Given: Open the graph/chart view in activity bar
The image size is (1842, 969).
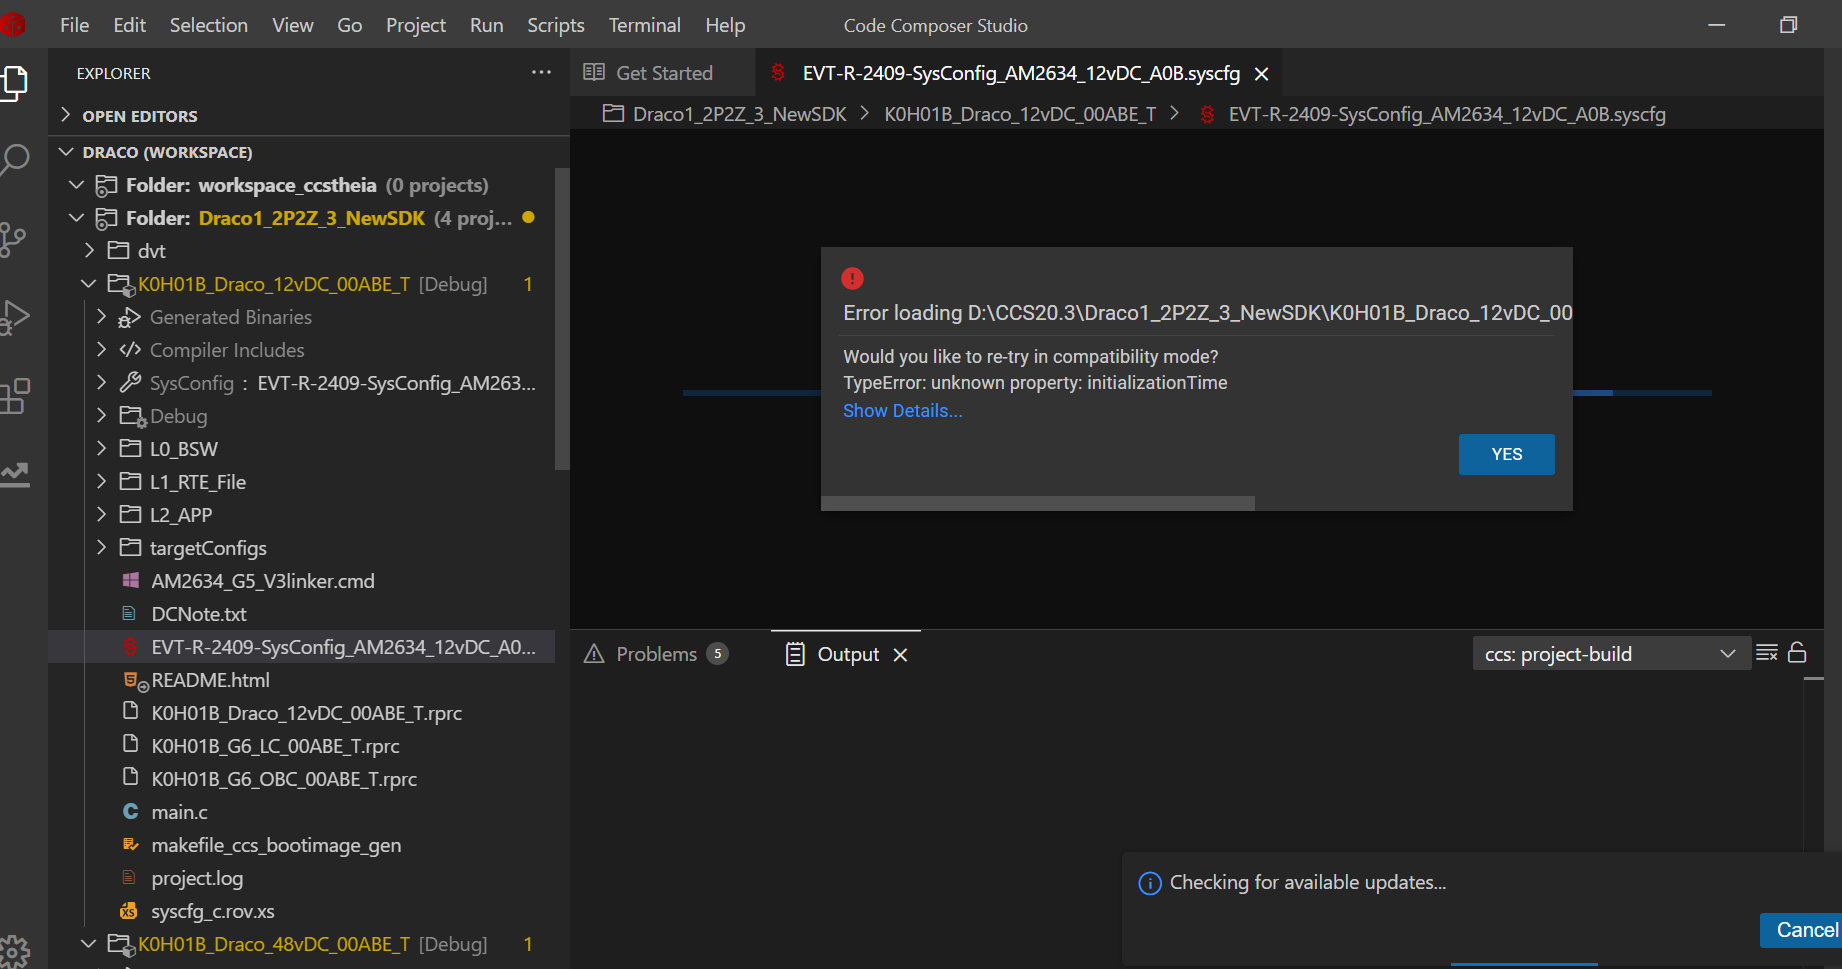Looking at the screenshot, I should (14, 474).
